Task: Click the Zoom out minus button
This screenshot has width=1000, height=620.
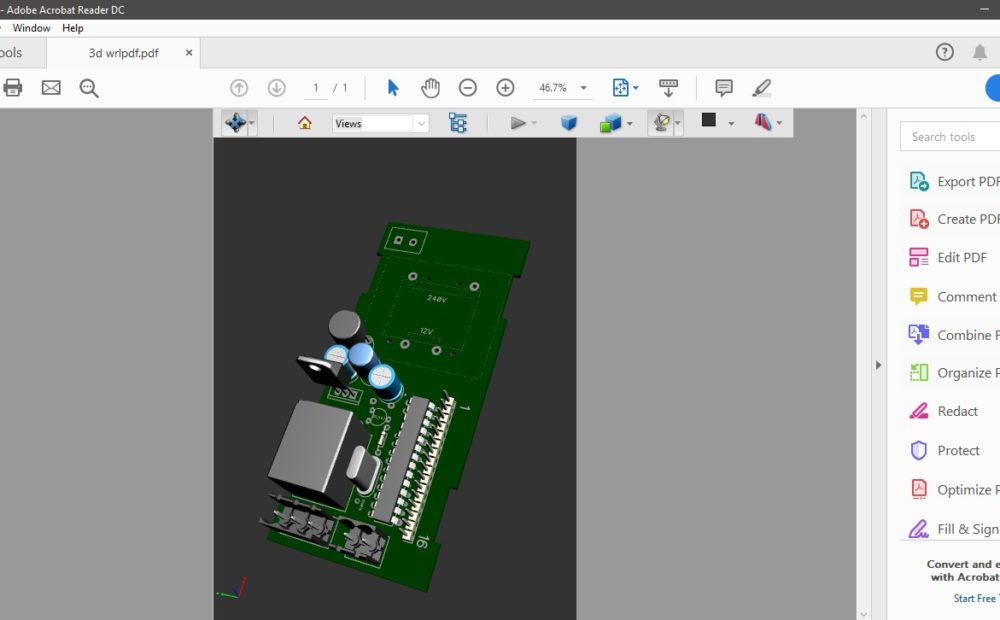Action: pyautogui.click(x=468, y=88)
